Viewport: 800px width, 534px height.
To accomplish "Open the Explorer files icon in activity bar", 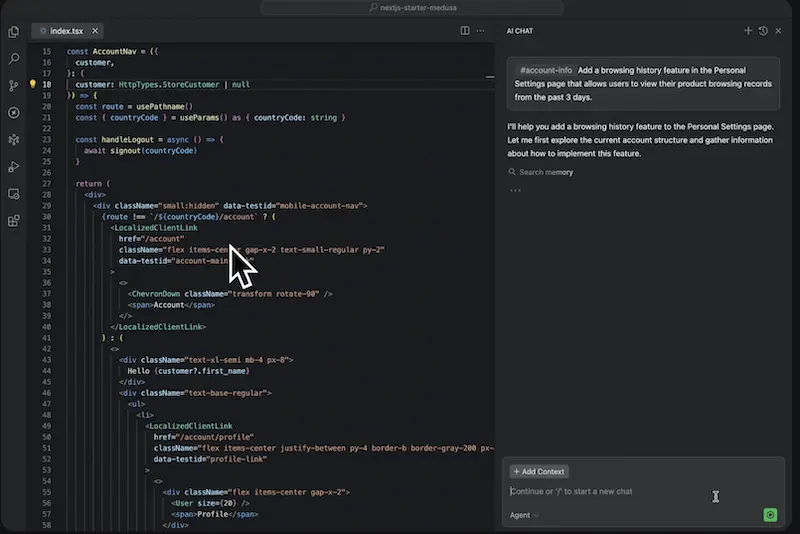I will [x=14, y=32].
